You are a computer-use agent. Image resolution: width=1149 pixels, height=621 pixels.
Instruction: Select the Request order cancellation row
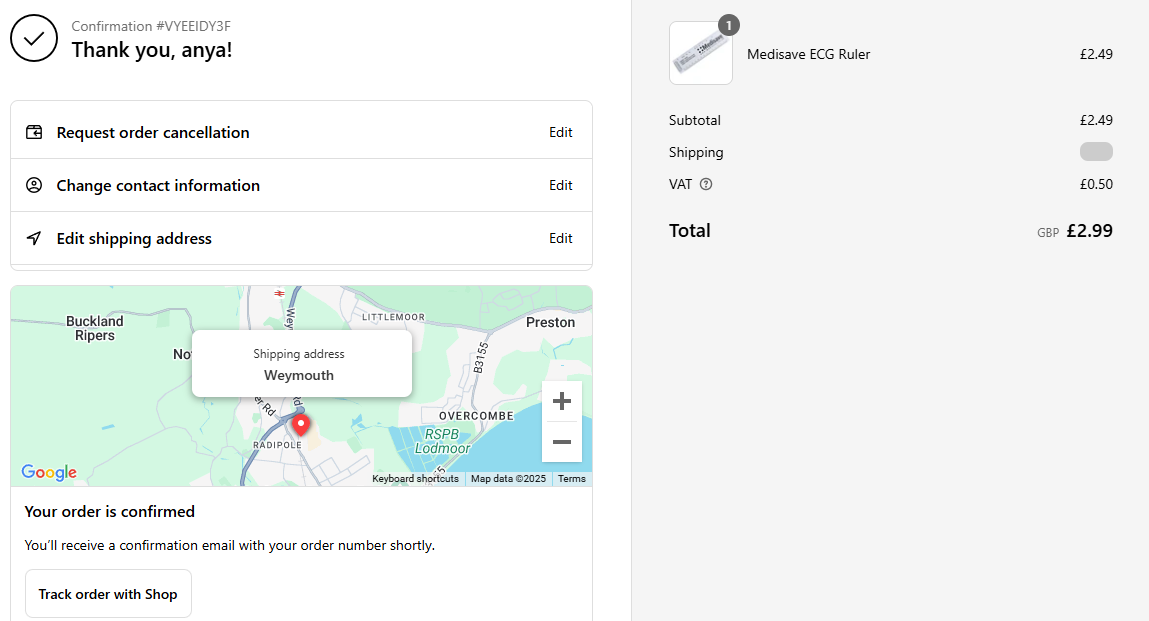coord(153,132)
